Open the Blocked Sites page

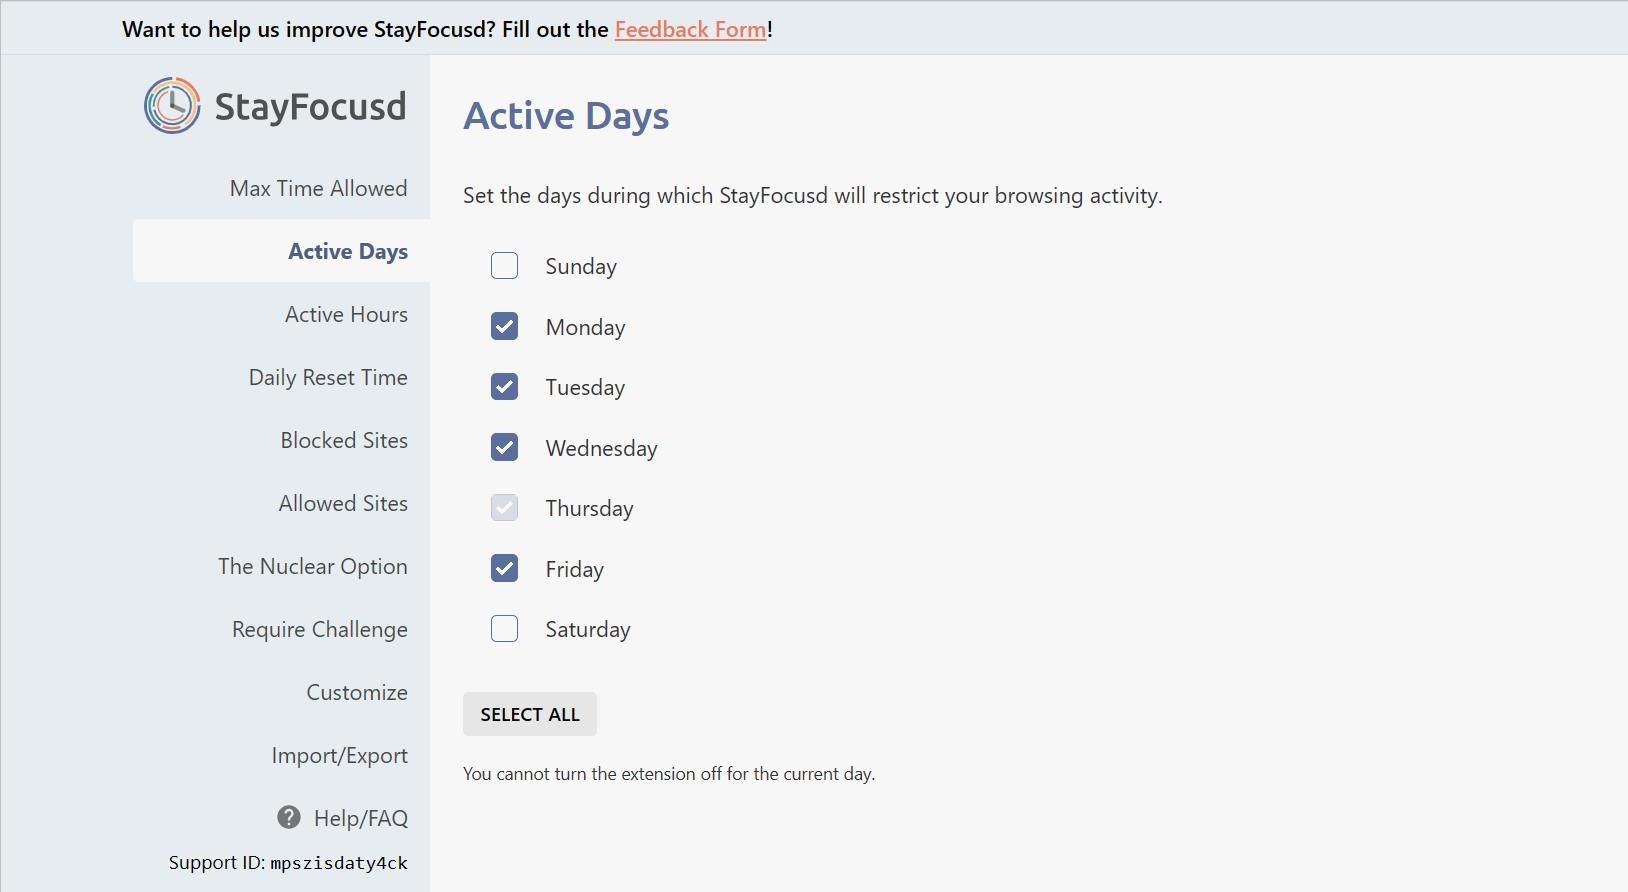[x=344, y=440]
